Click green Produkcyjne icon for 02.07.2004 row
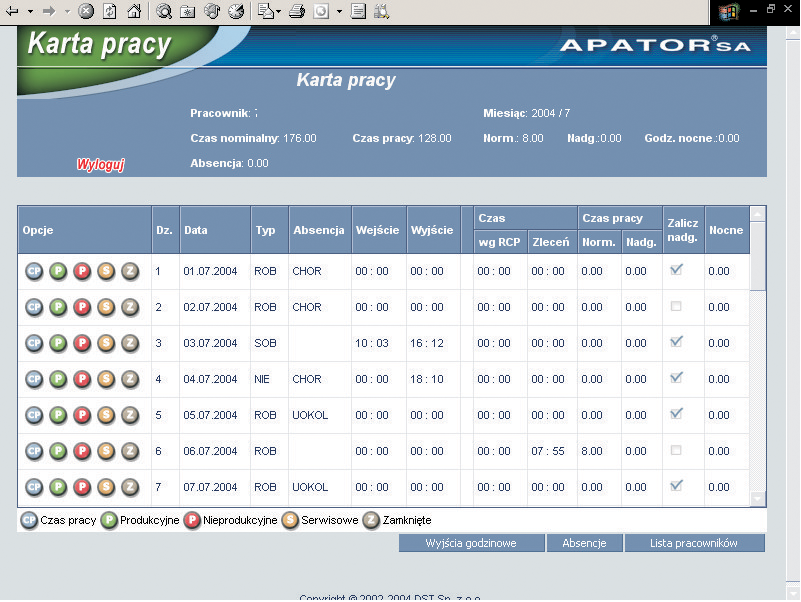 click(58, 307)
